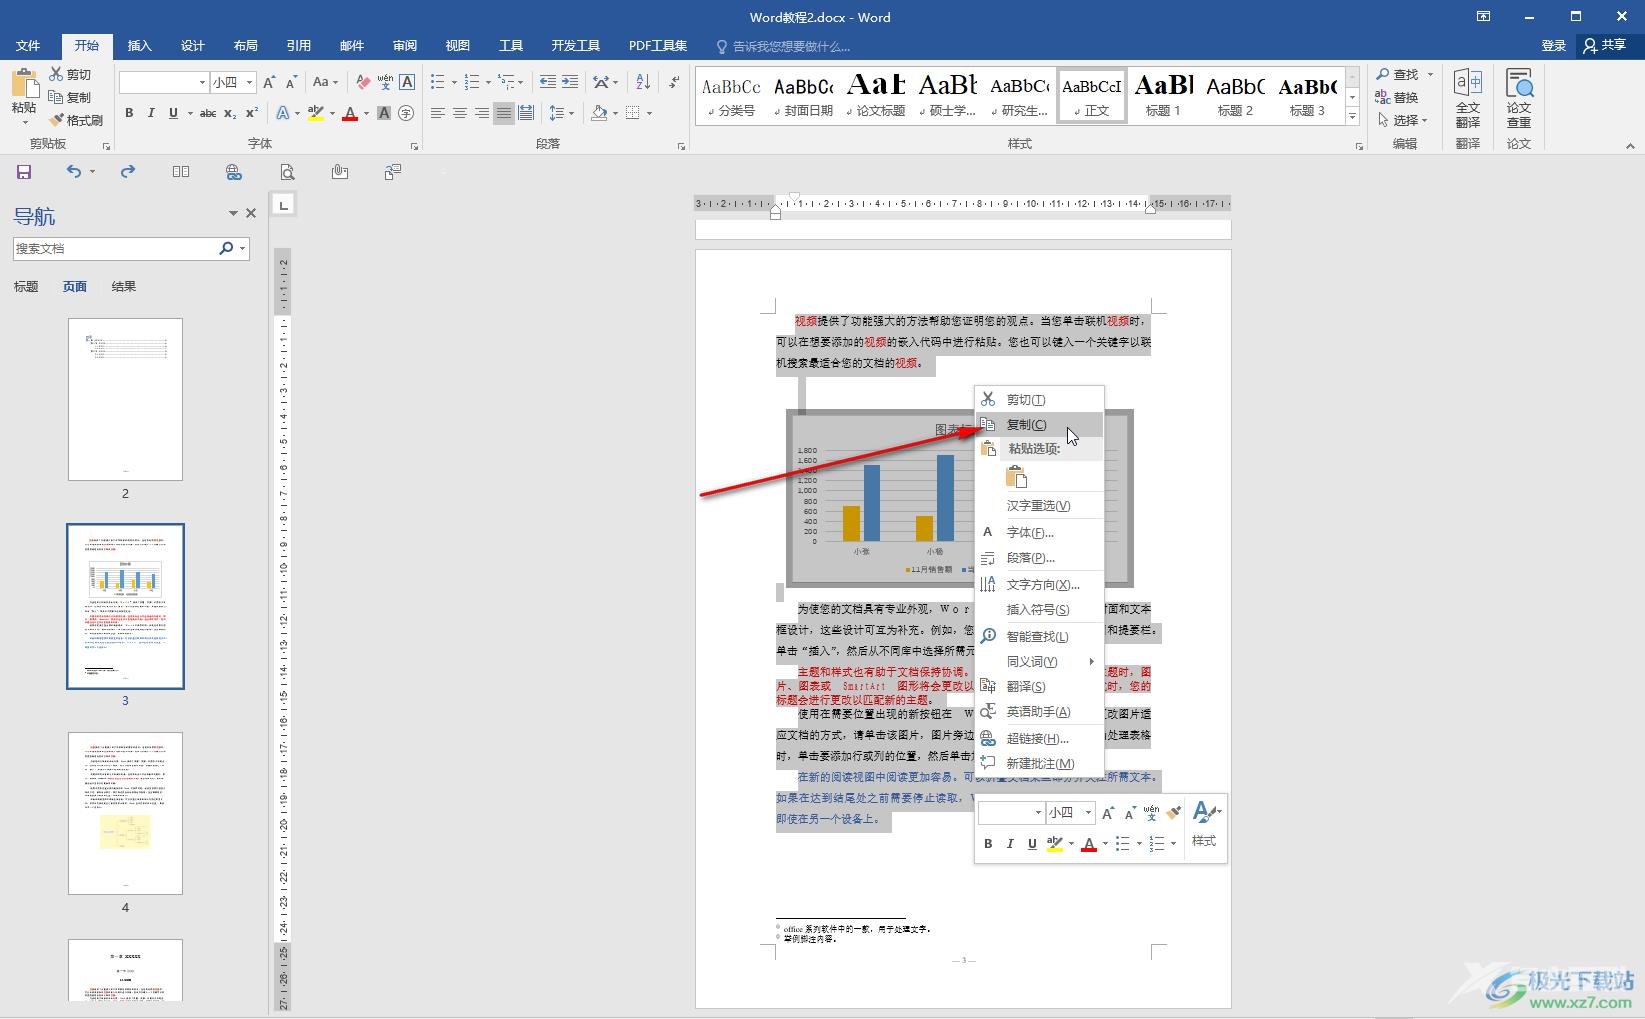Open the mini toolbar font size dropdown

[x=1088, y=813]
